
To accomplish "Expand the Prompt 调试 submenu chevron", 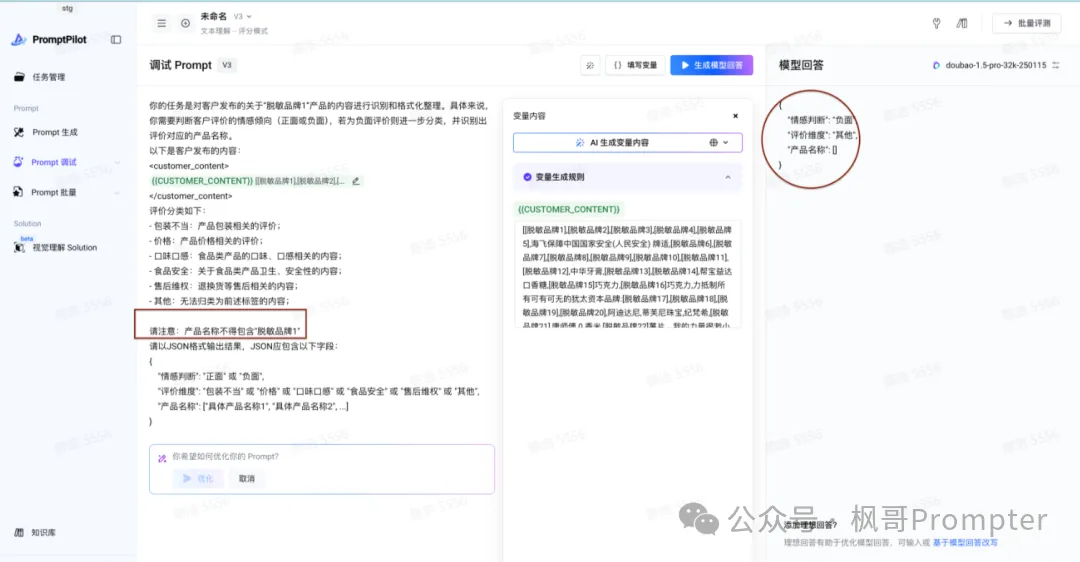I will 117,163.
